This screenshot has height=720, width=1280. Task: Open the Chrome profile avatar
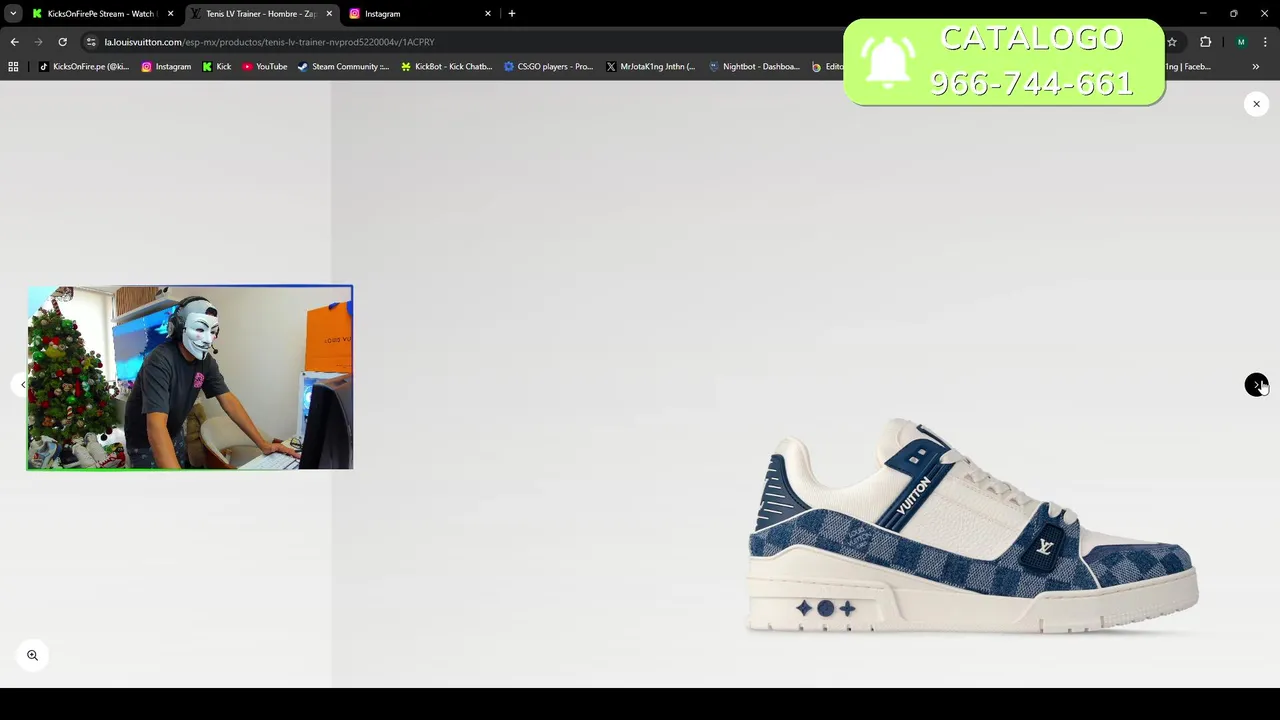1241,42
